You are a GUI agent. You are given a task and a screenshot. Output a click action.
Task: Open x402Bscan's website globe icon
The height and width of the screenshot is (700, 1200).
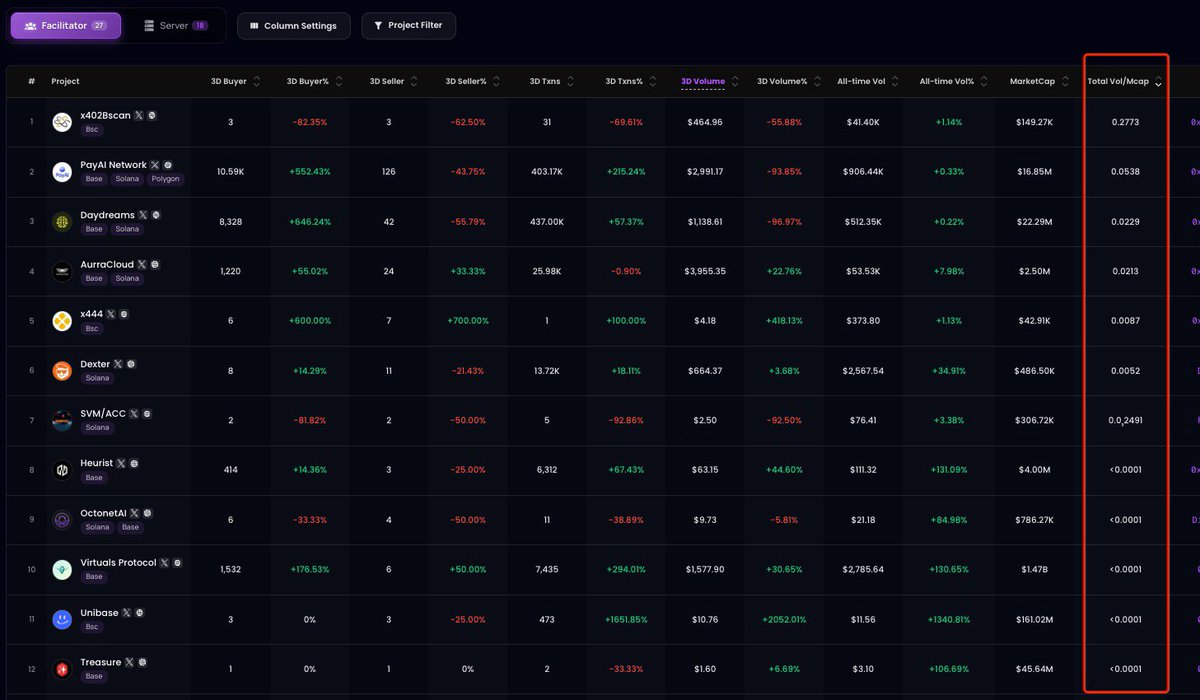pyautogui.click(x=152, y=116)
